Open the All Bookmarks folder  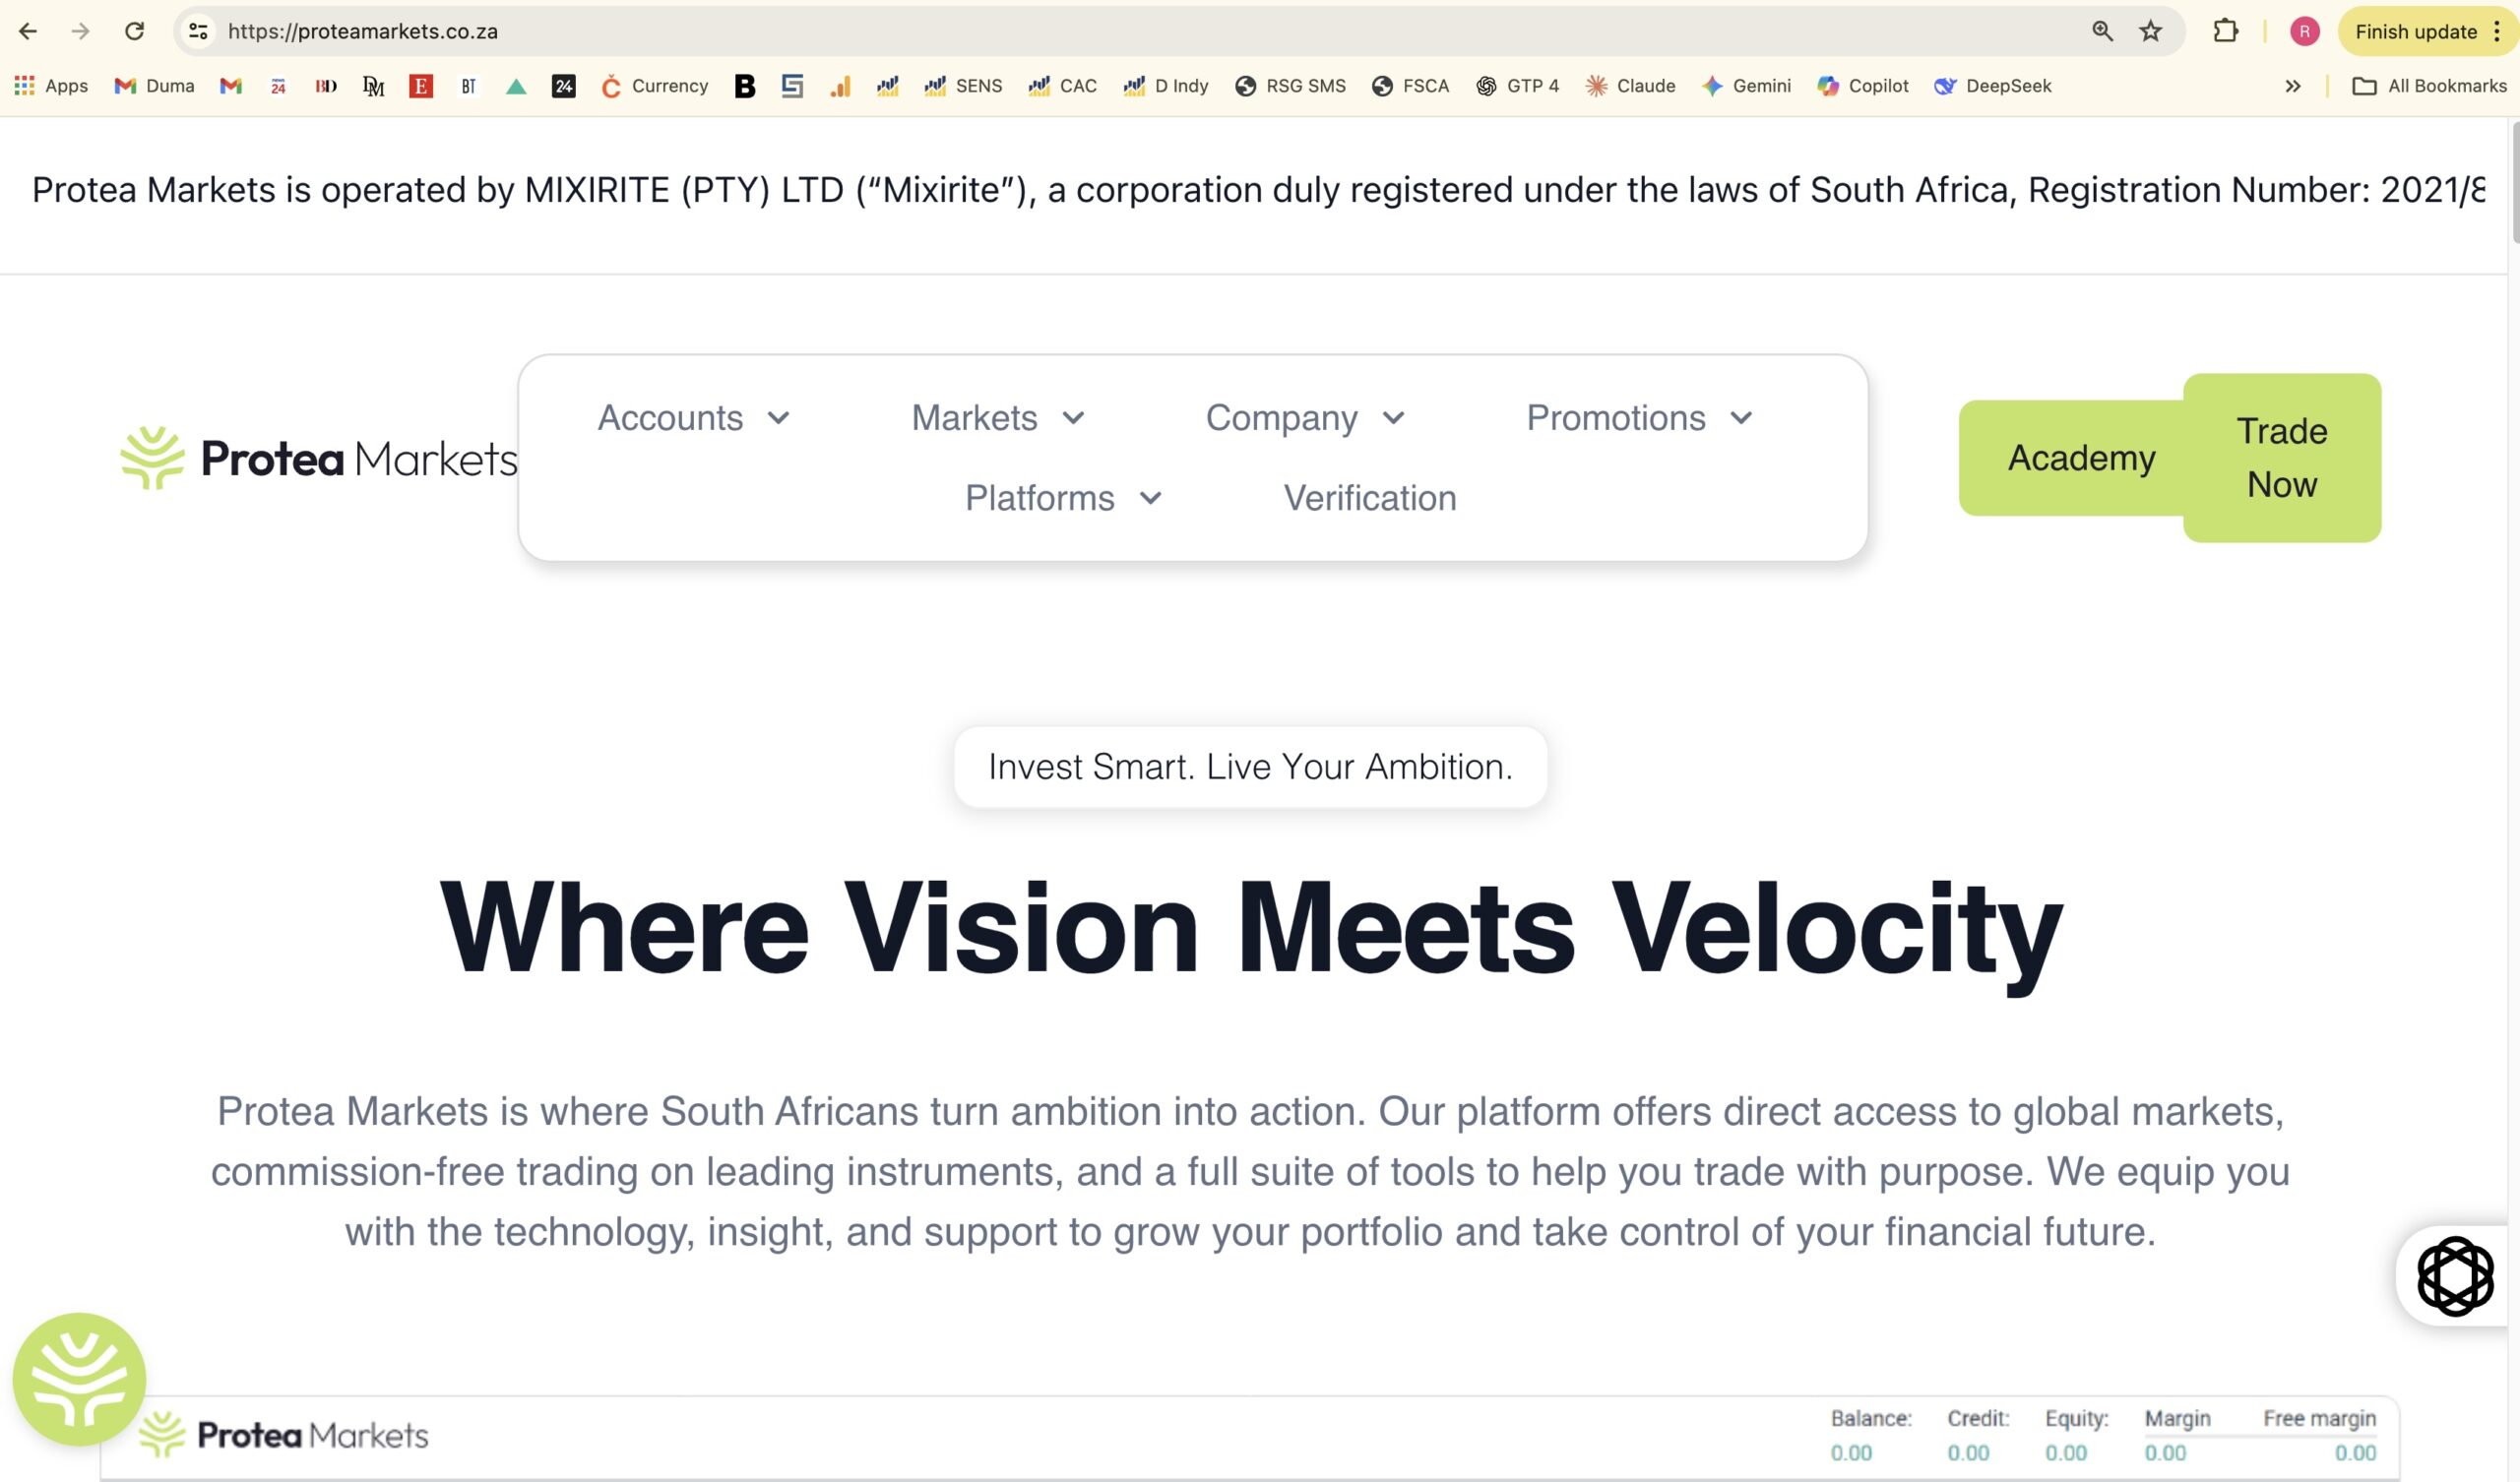point(2429,86)
